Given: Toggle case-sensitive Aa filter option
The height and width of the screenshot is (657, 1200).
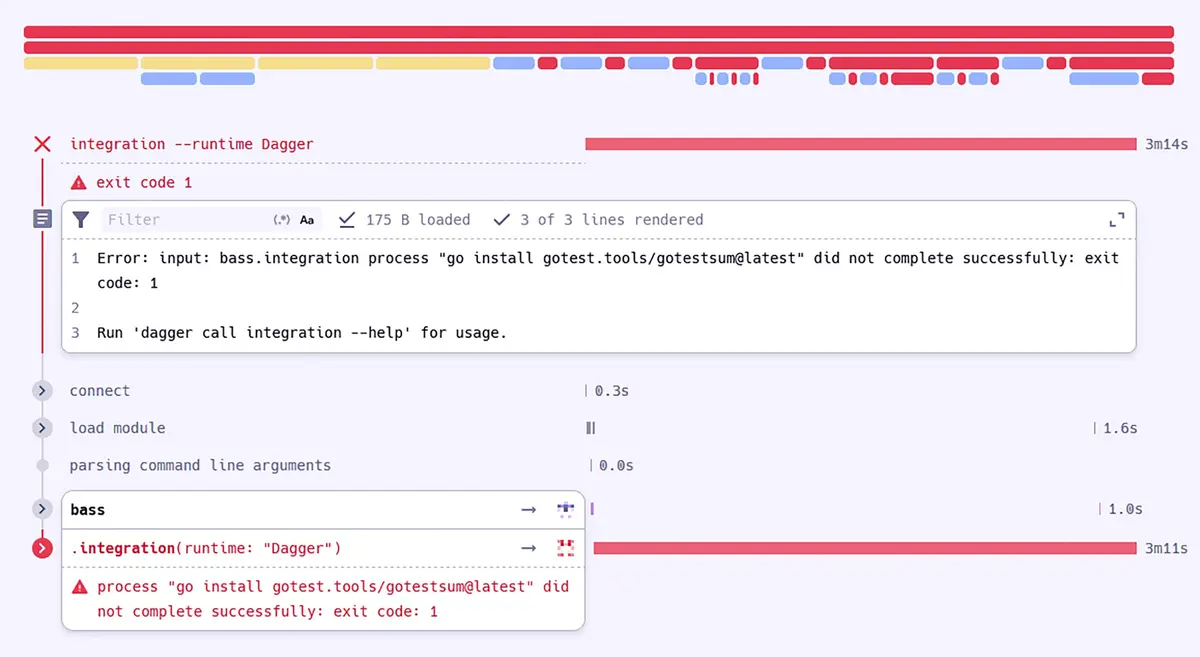Looking at the screenshot, I should pyautogui.click(x=307, y=220).
